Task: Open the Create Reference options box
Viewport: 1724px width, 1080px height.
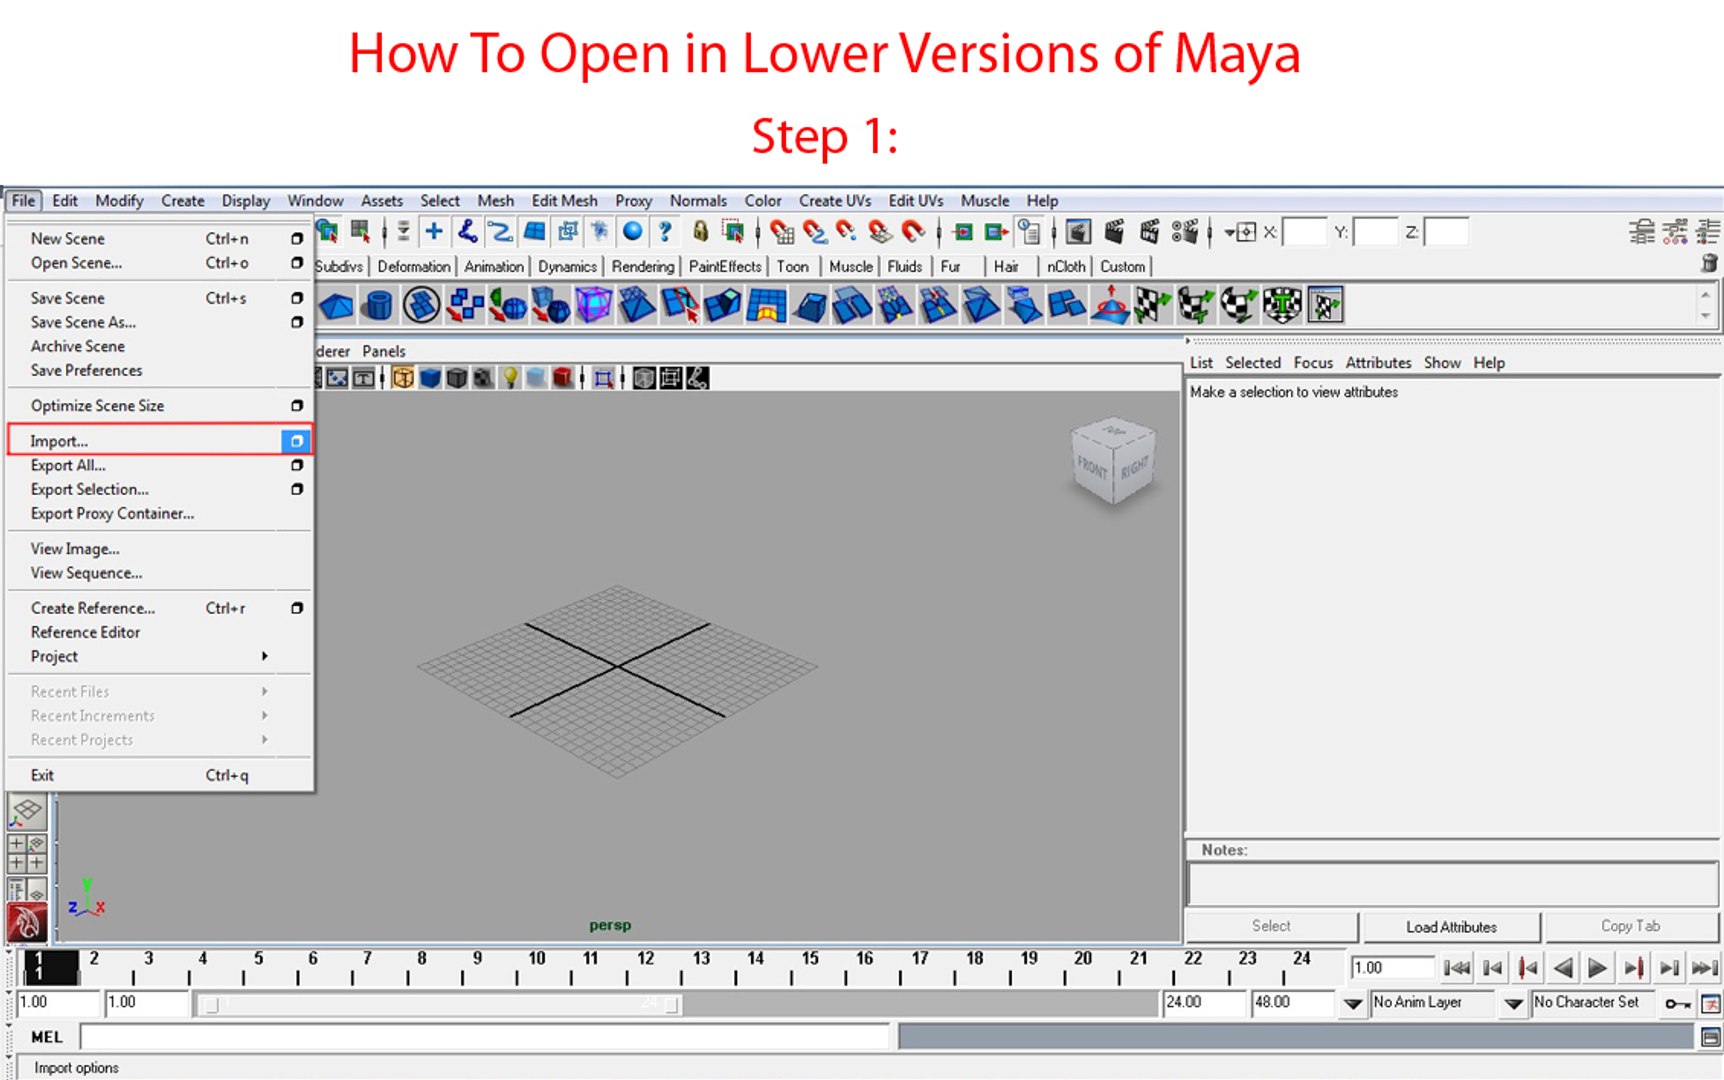Action: [297, 608]
